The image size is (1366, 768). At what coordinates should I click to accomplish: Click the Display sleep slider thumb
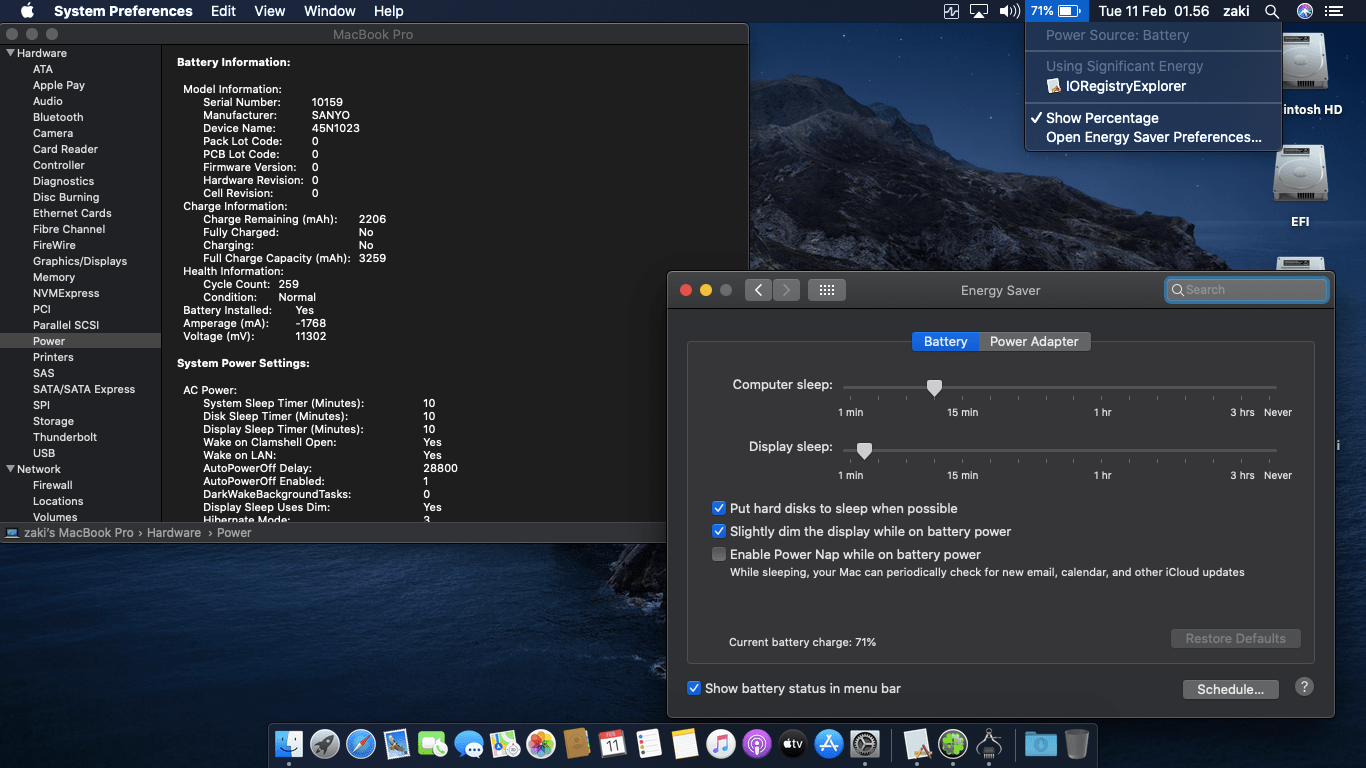[864, 451]
